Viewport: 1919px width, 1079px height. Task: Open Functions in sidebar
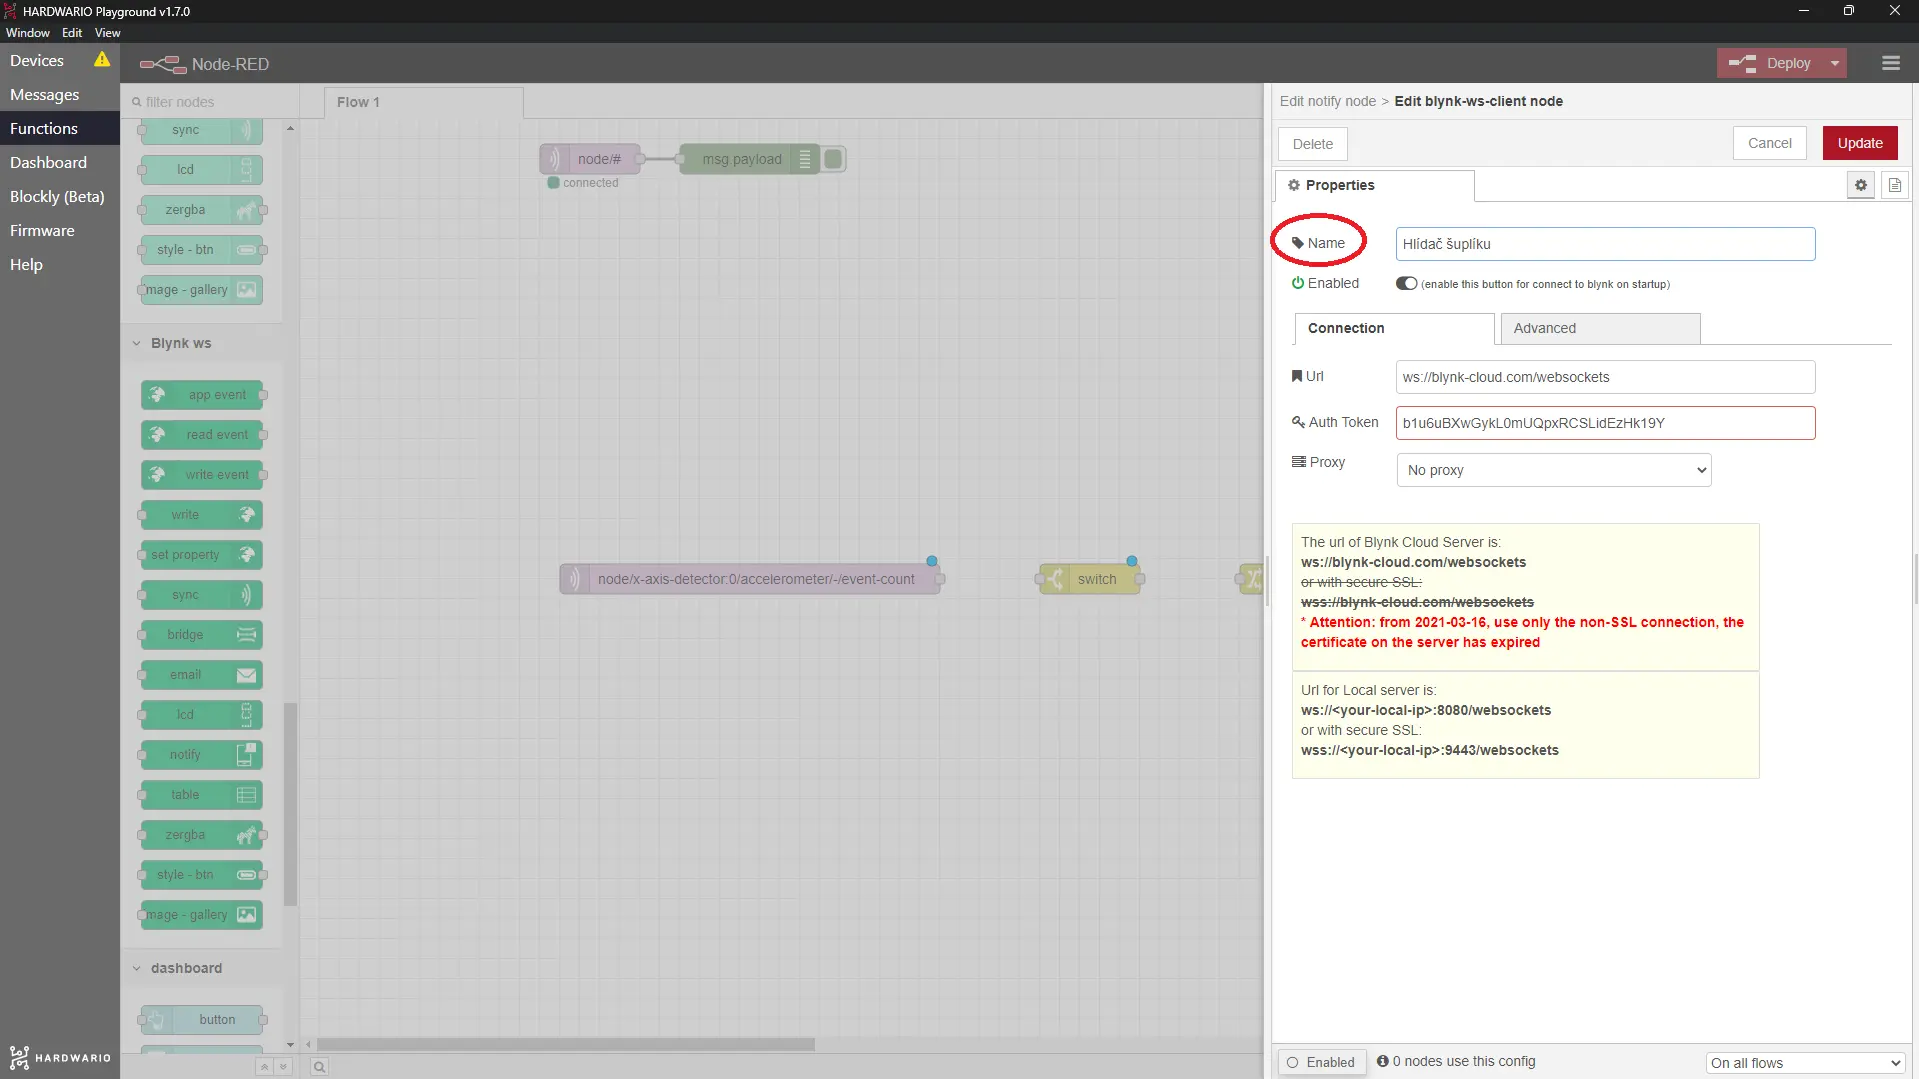click(60, 129)
